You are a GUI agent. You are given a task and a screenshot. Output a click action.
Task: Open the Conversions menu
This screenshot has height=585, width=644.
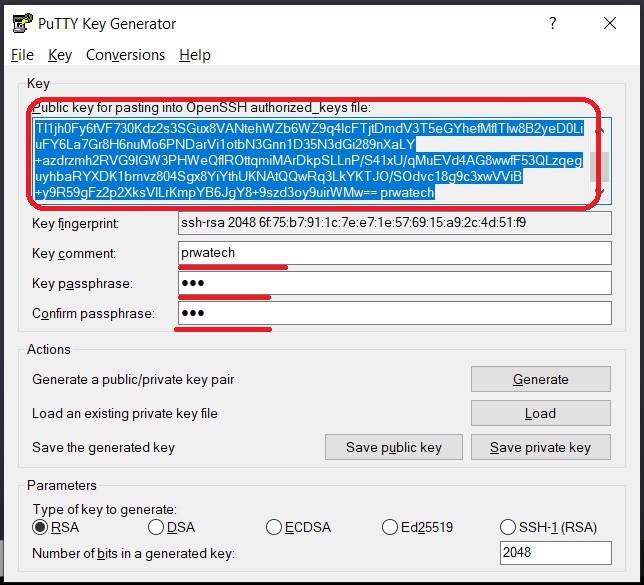(125, 55)
